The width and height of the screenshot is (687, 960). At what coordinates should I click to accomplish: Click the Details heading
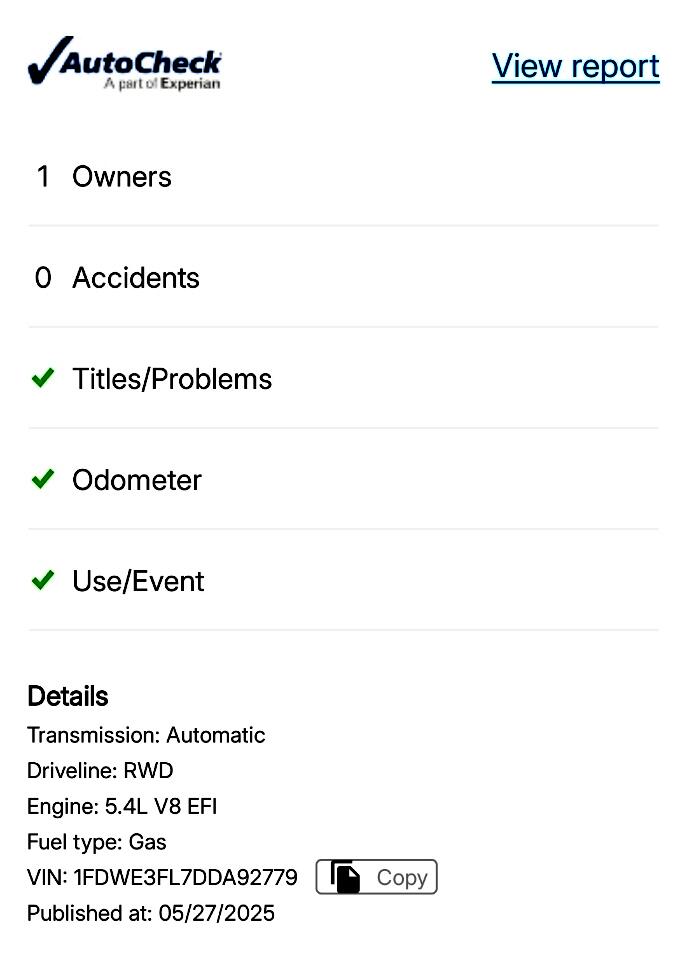[68, 697]
